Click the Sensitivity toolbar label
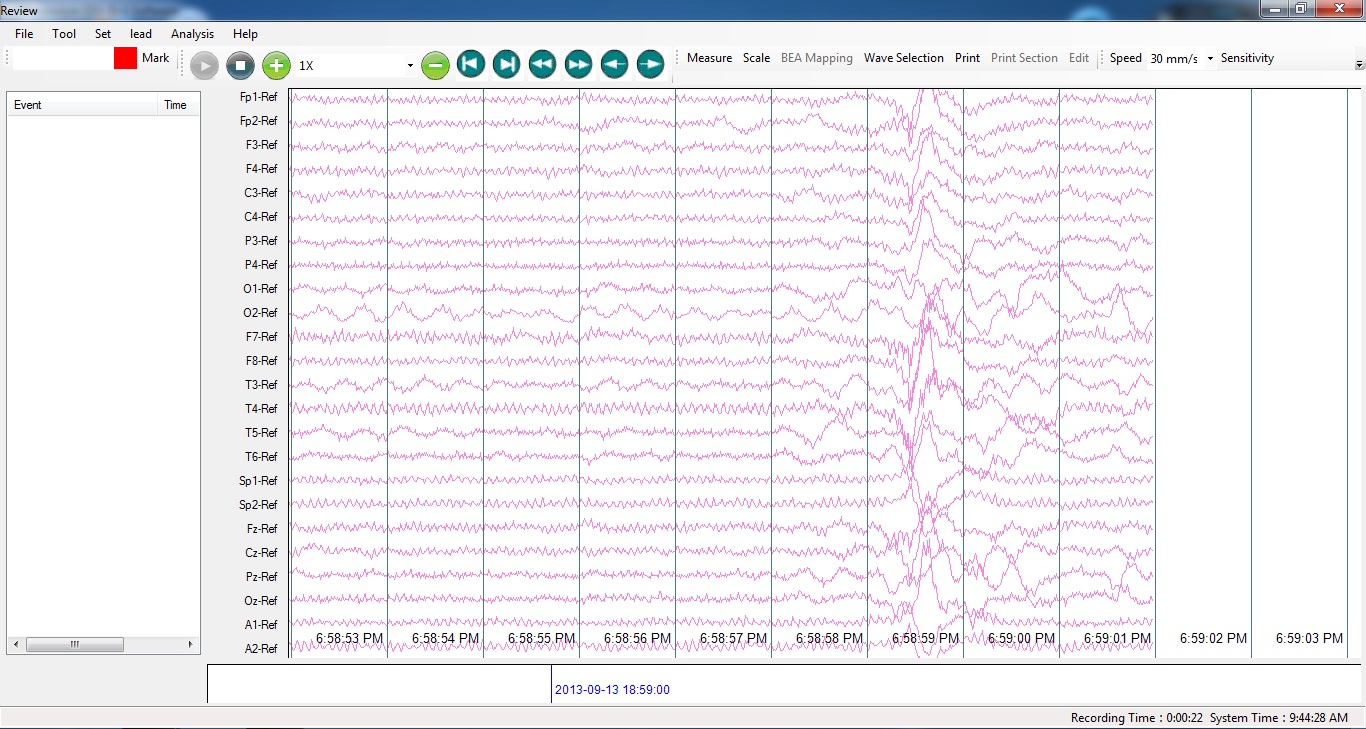This screenshot has height=729, width=1366. coord(1248,58)
